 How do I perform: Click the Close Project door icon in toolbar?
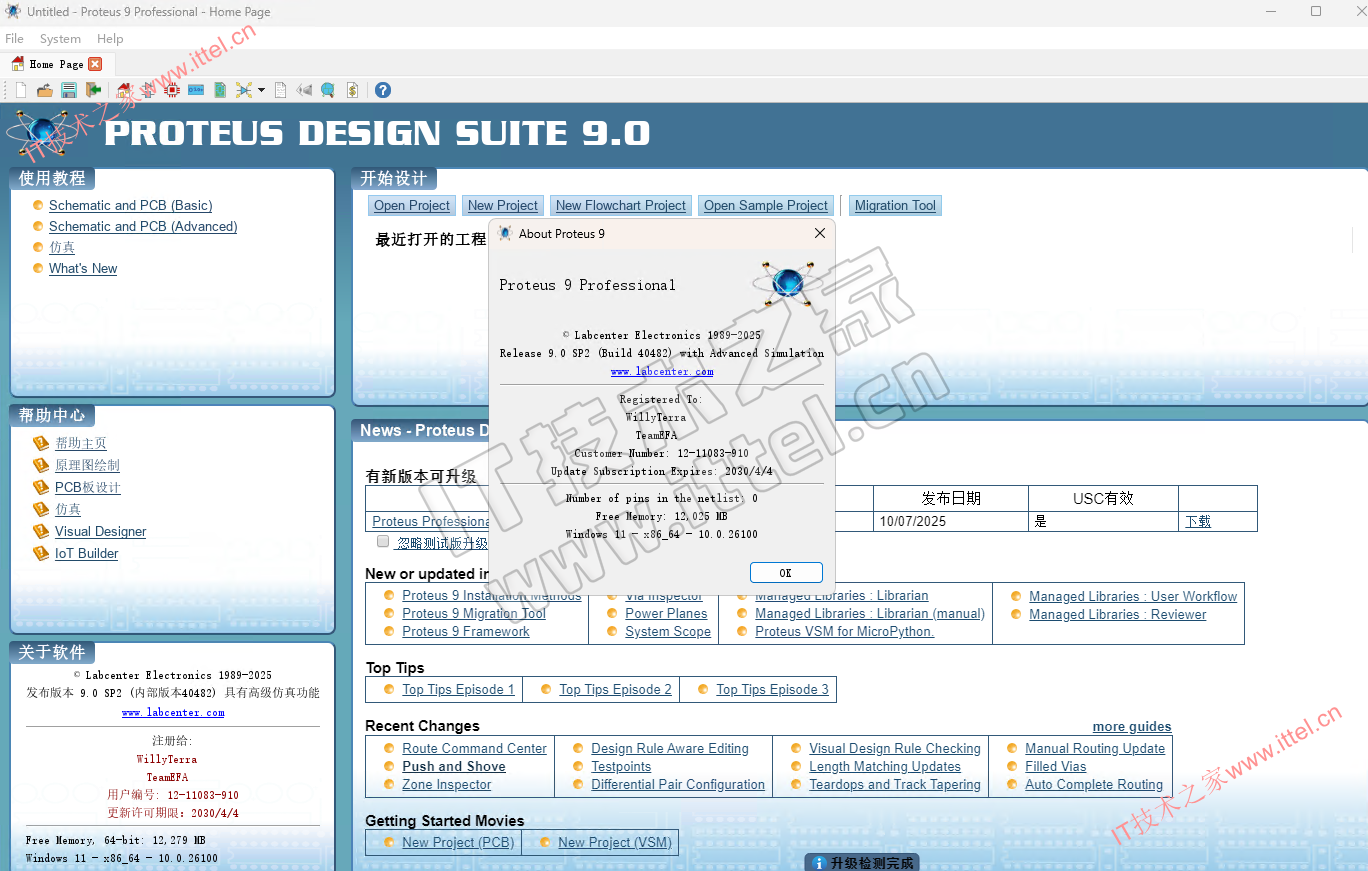pos(93,90)
